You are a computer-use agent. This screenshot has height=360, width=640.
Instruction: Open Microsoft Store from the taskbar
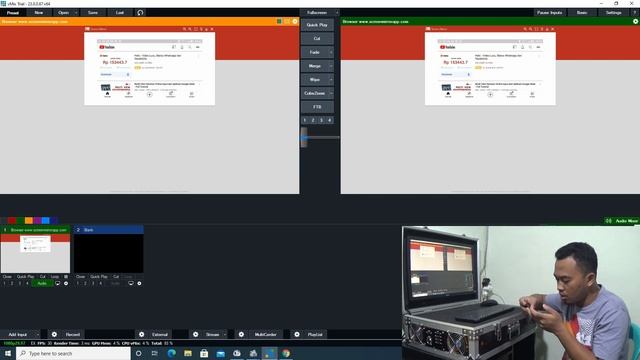pos(204,353)
